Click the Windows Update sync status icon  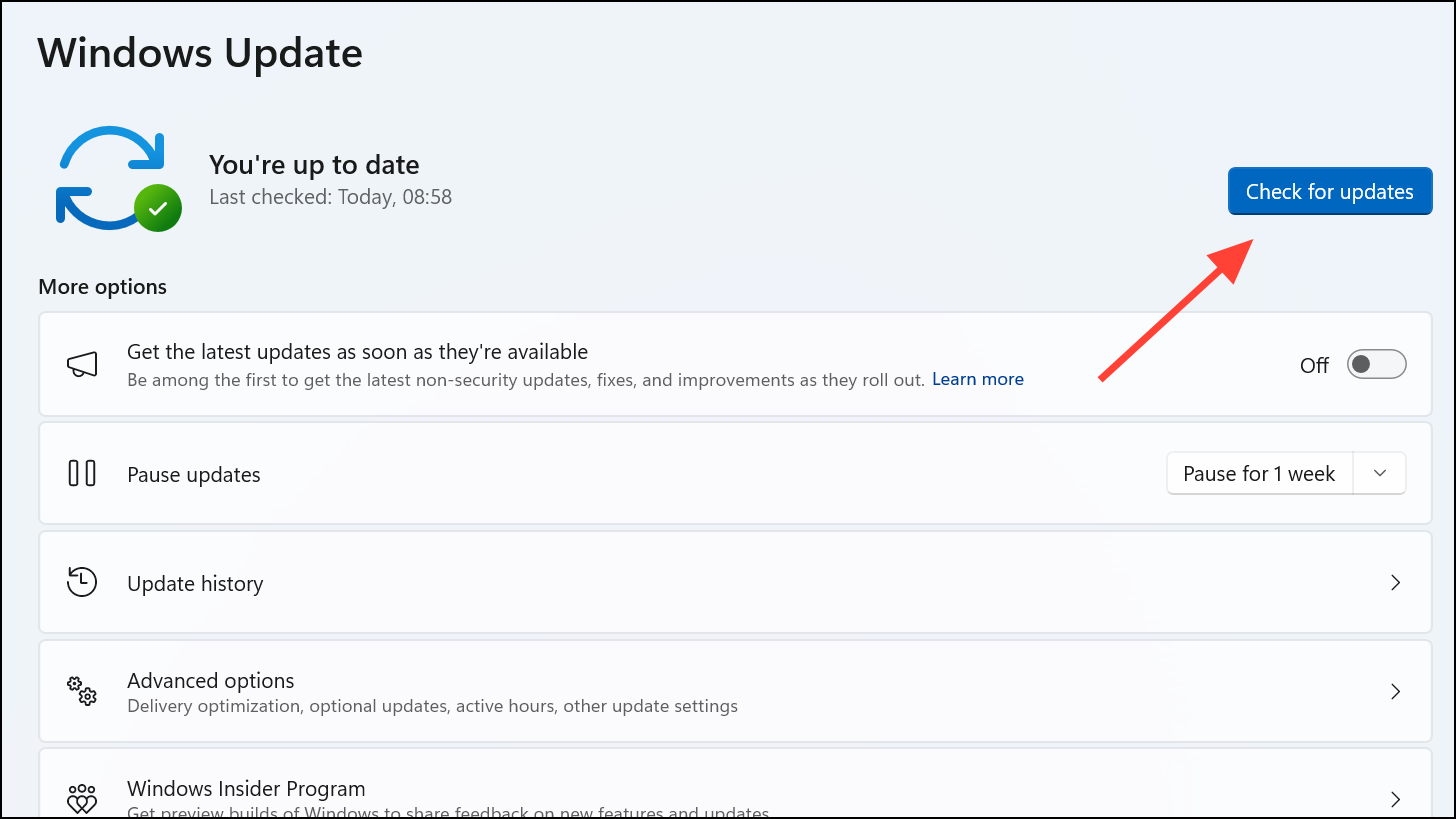point(118,178)
